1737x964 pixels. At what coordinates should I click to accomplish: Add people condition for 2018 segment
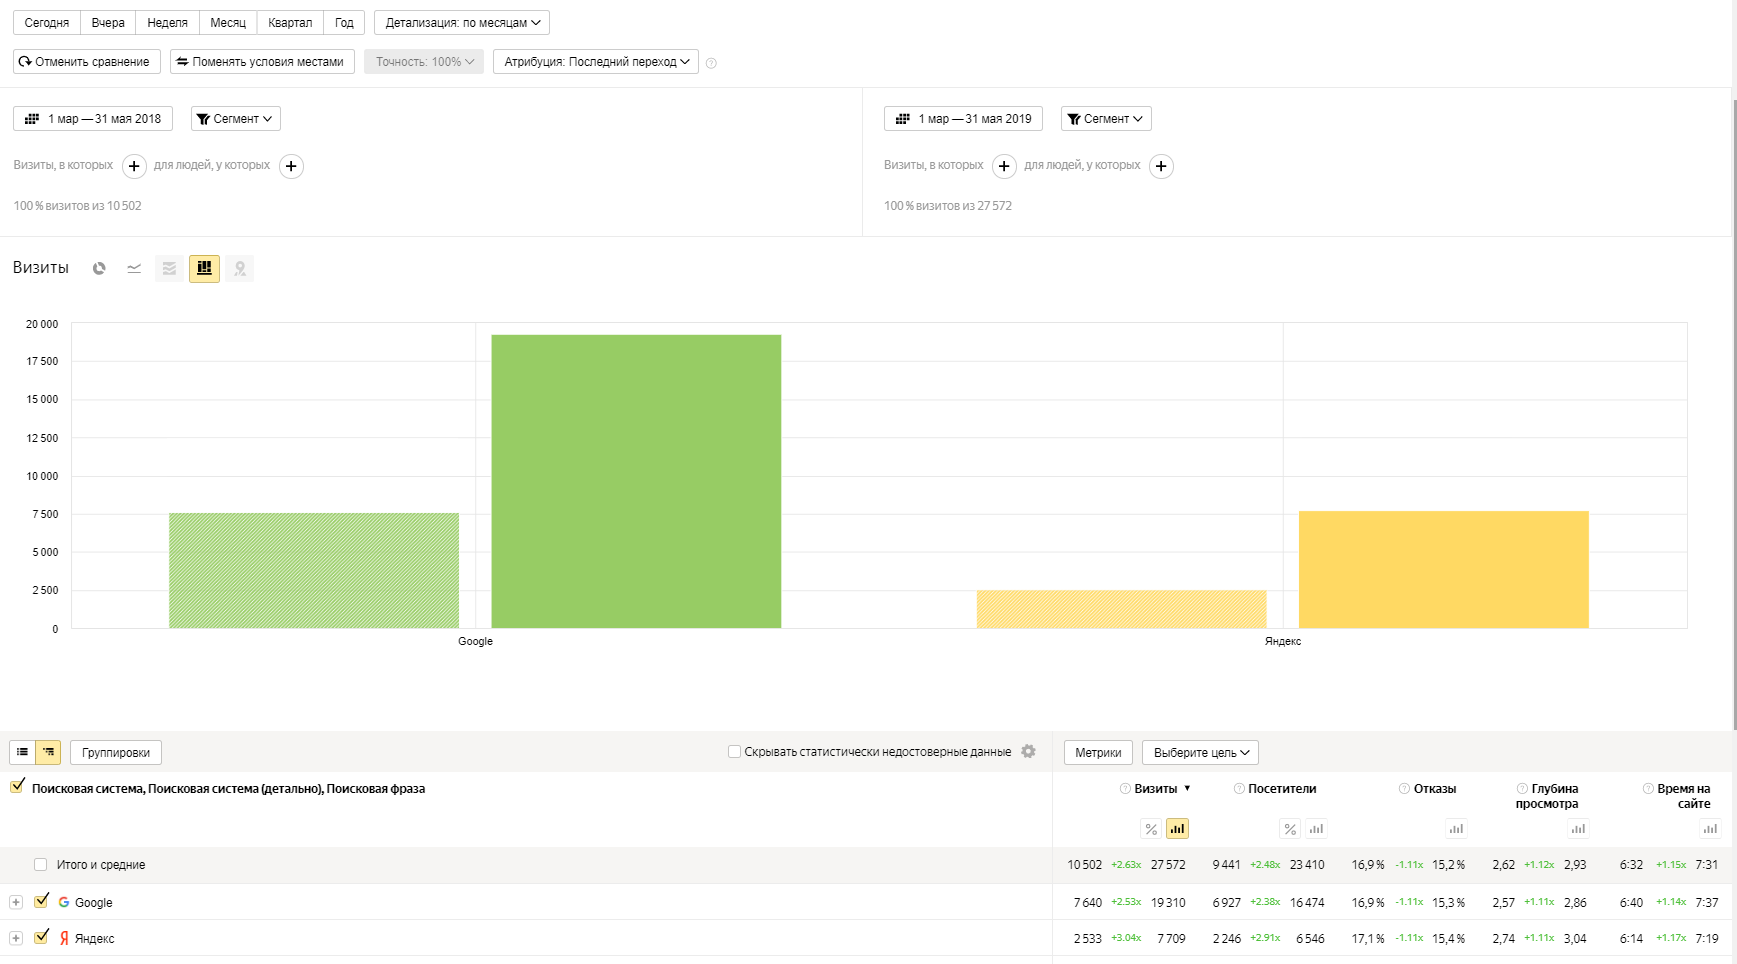point(291,166)
